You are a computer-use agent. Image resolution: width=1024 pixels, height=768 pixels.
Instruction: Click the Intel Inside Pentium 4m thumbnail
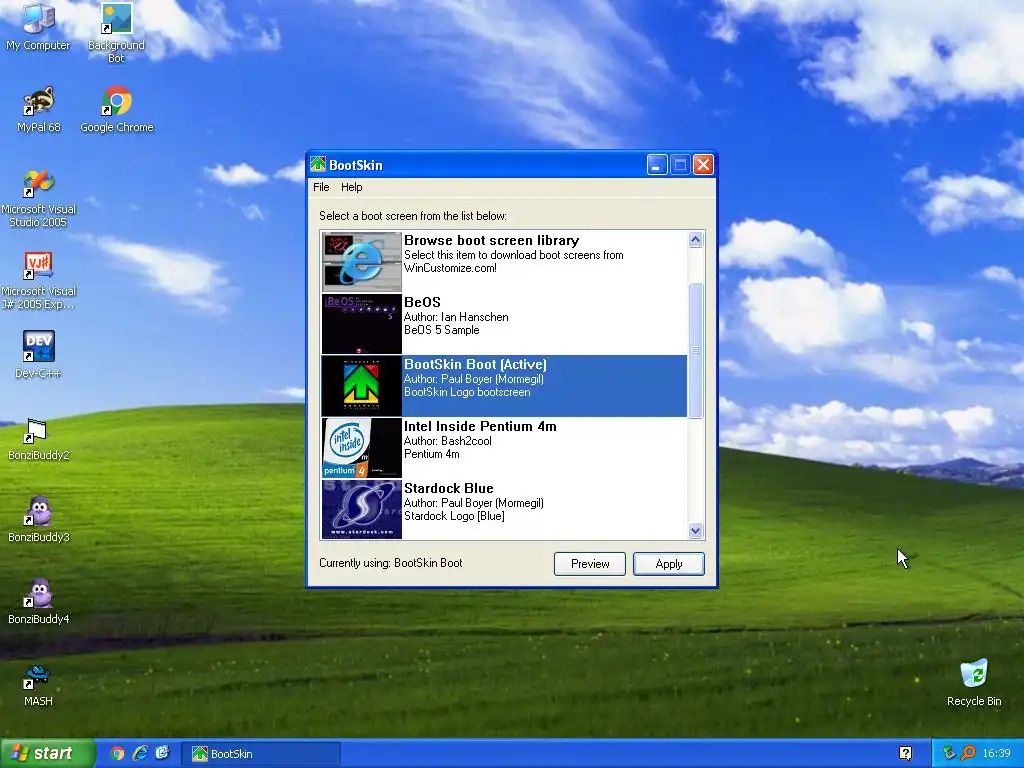pos(362,447)
